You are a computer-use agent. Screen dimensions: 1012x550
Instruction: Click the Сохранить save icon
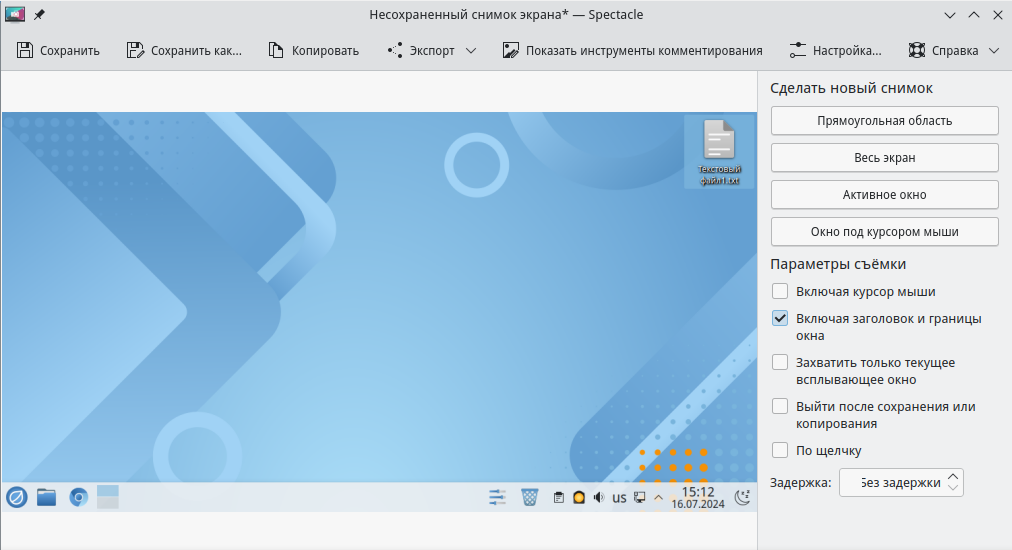coord(25,51)
